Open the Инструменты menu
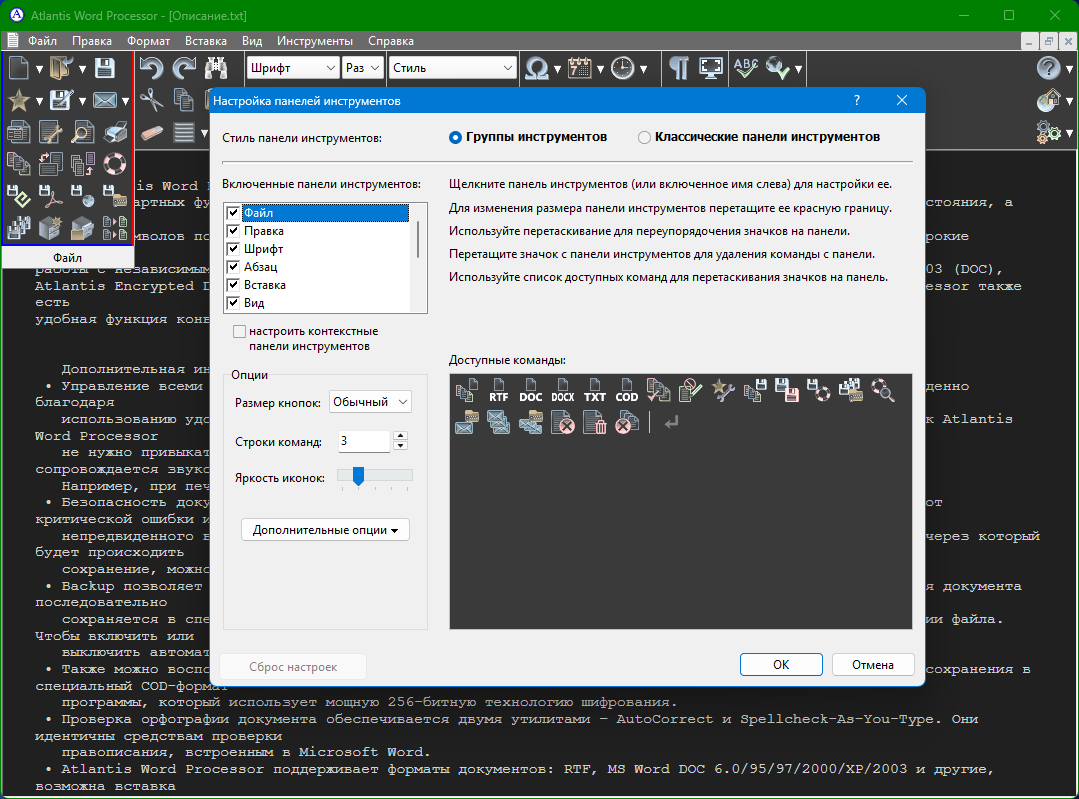Image resolution: width=1079 pixels, height=799 pixels. click(x=315, y=41)
